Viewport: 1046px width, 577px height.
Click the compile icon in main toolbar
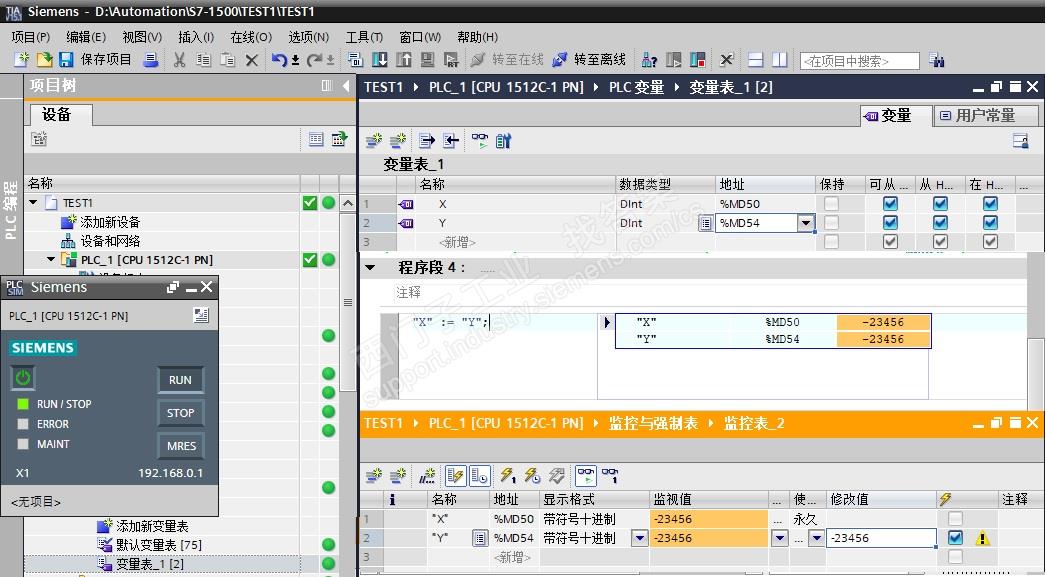(355, 60)
